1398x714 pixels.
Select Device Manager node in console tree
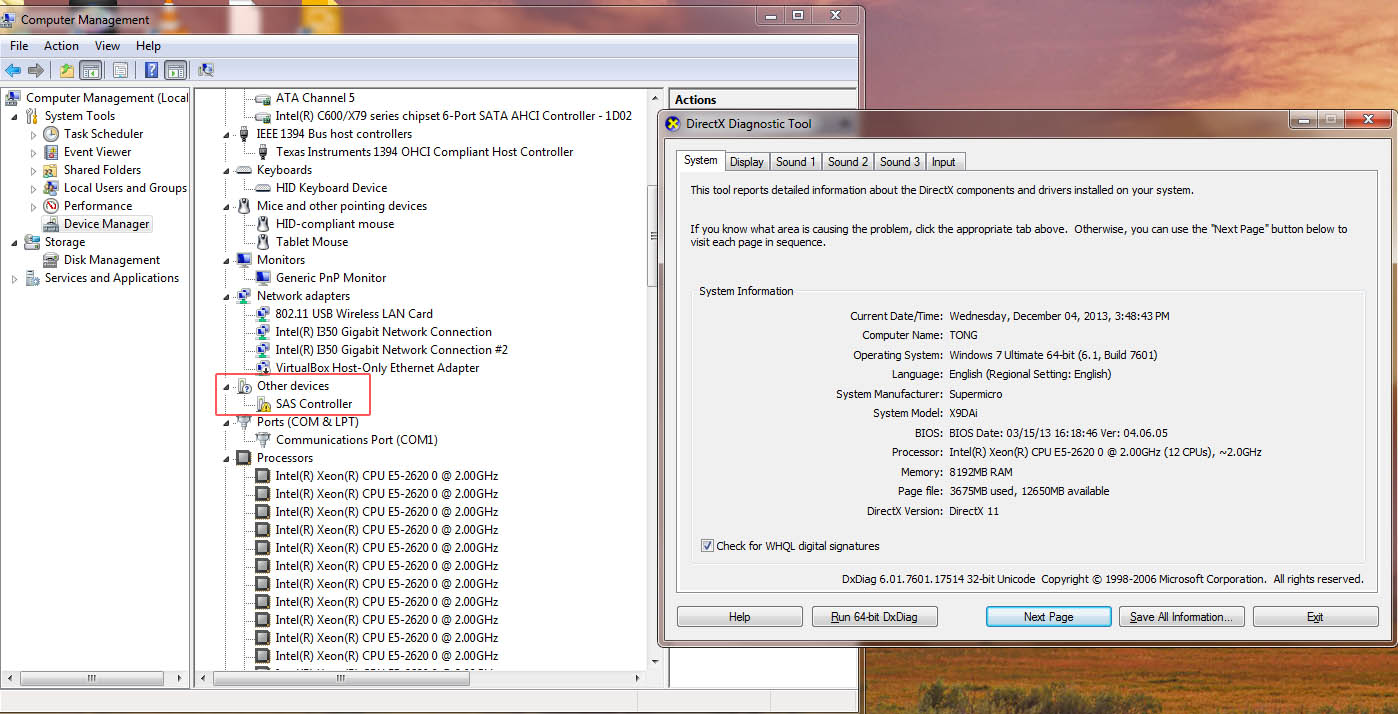tap(97, 224)
